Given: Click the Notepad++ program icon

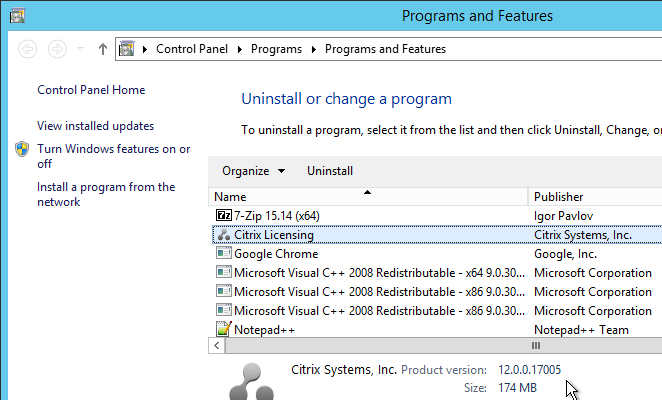Looking at the screenshot, I should [x=224, y=329].
